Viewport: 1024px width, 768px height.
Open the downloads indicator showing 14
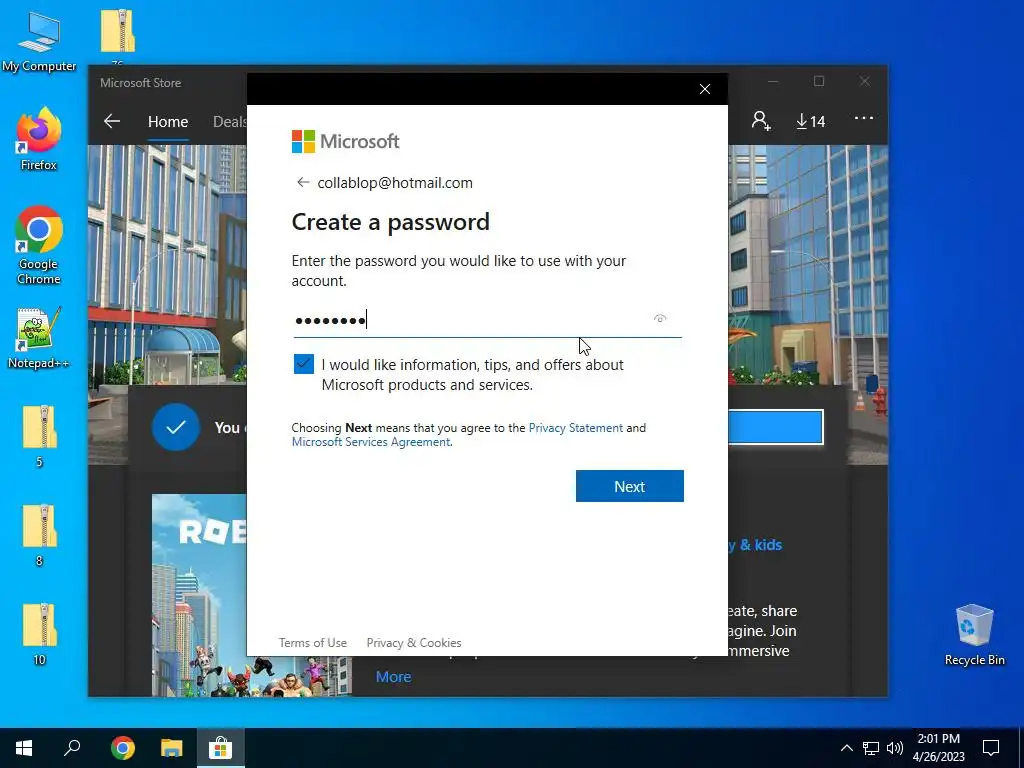[x=810, y=121]
